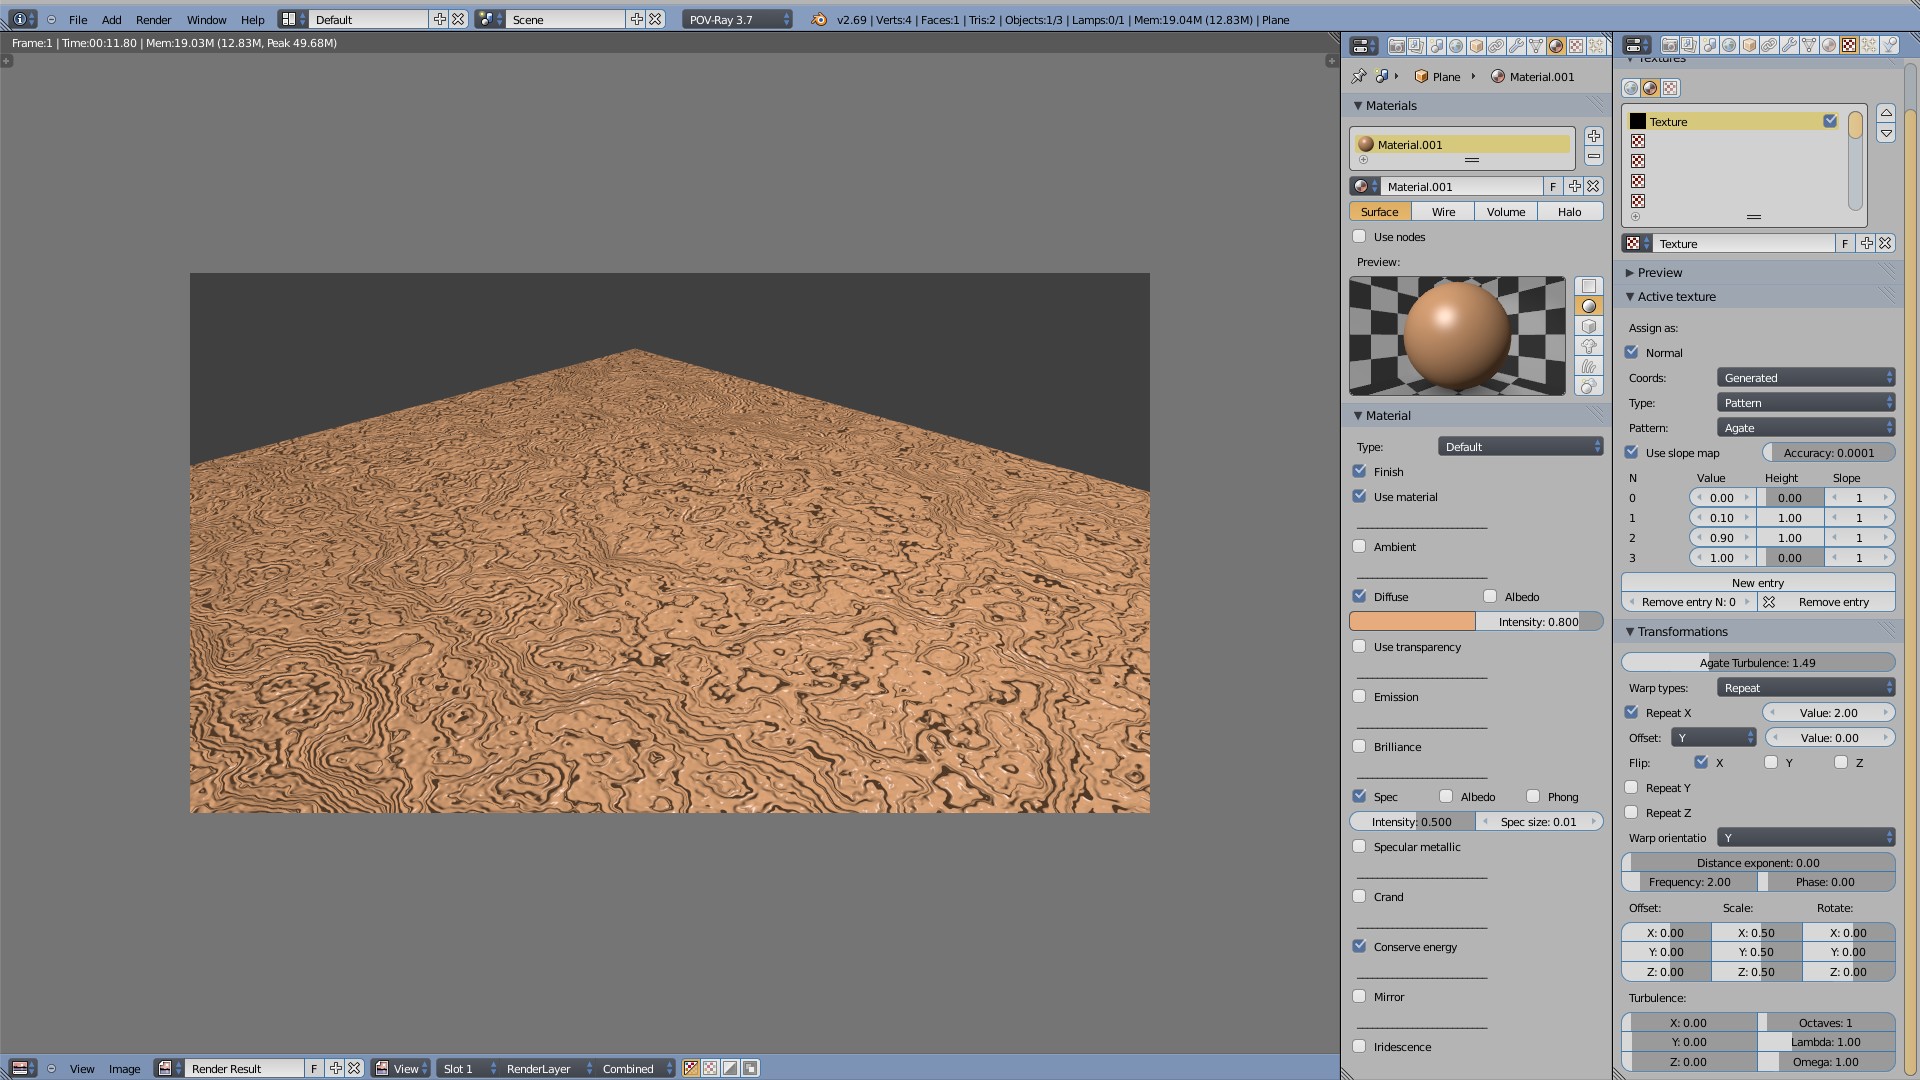Add new material slot with plus icon

(1594, 136)
